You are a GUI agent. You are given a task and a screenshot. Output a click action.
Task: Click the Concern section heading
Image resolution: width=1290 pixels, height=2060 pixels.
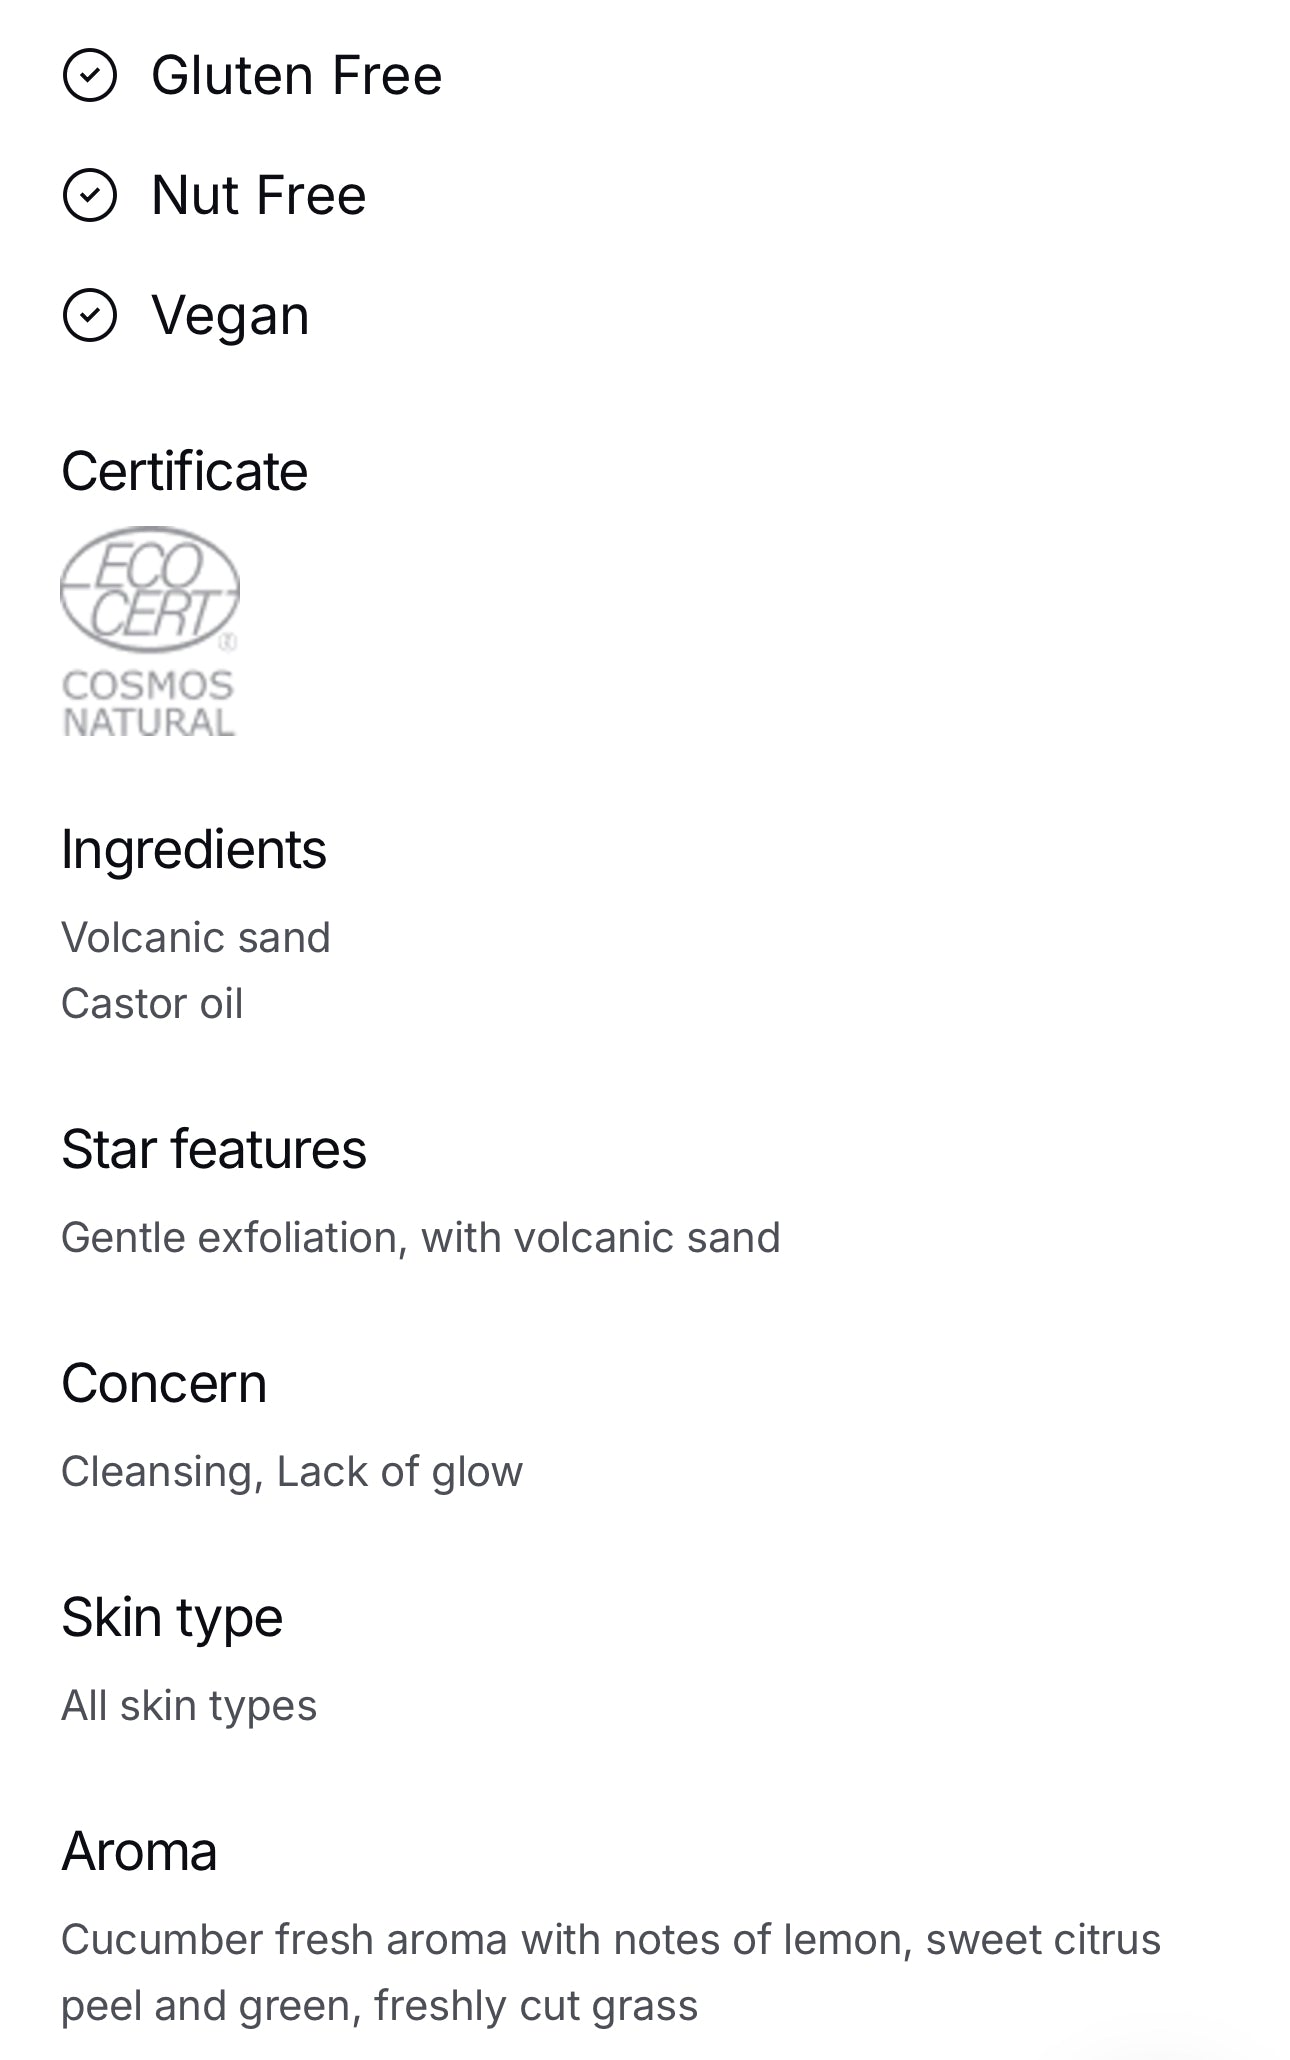click(164, 1384)
